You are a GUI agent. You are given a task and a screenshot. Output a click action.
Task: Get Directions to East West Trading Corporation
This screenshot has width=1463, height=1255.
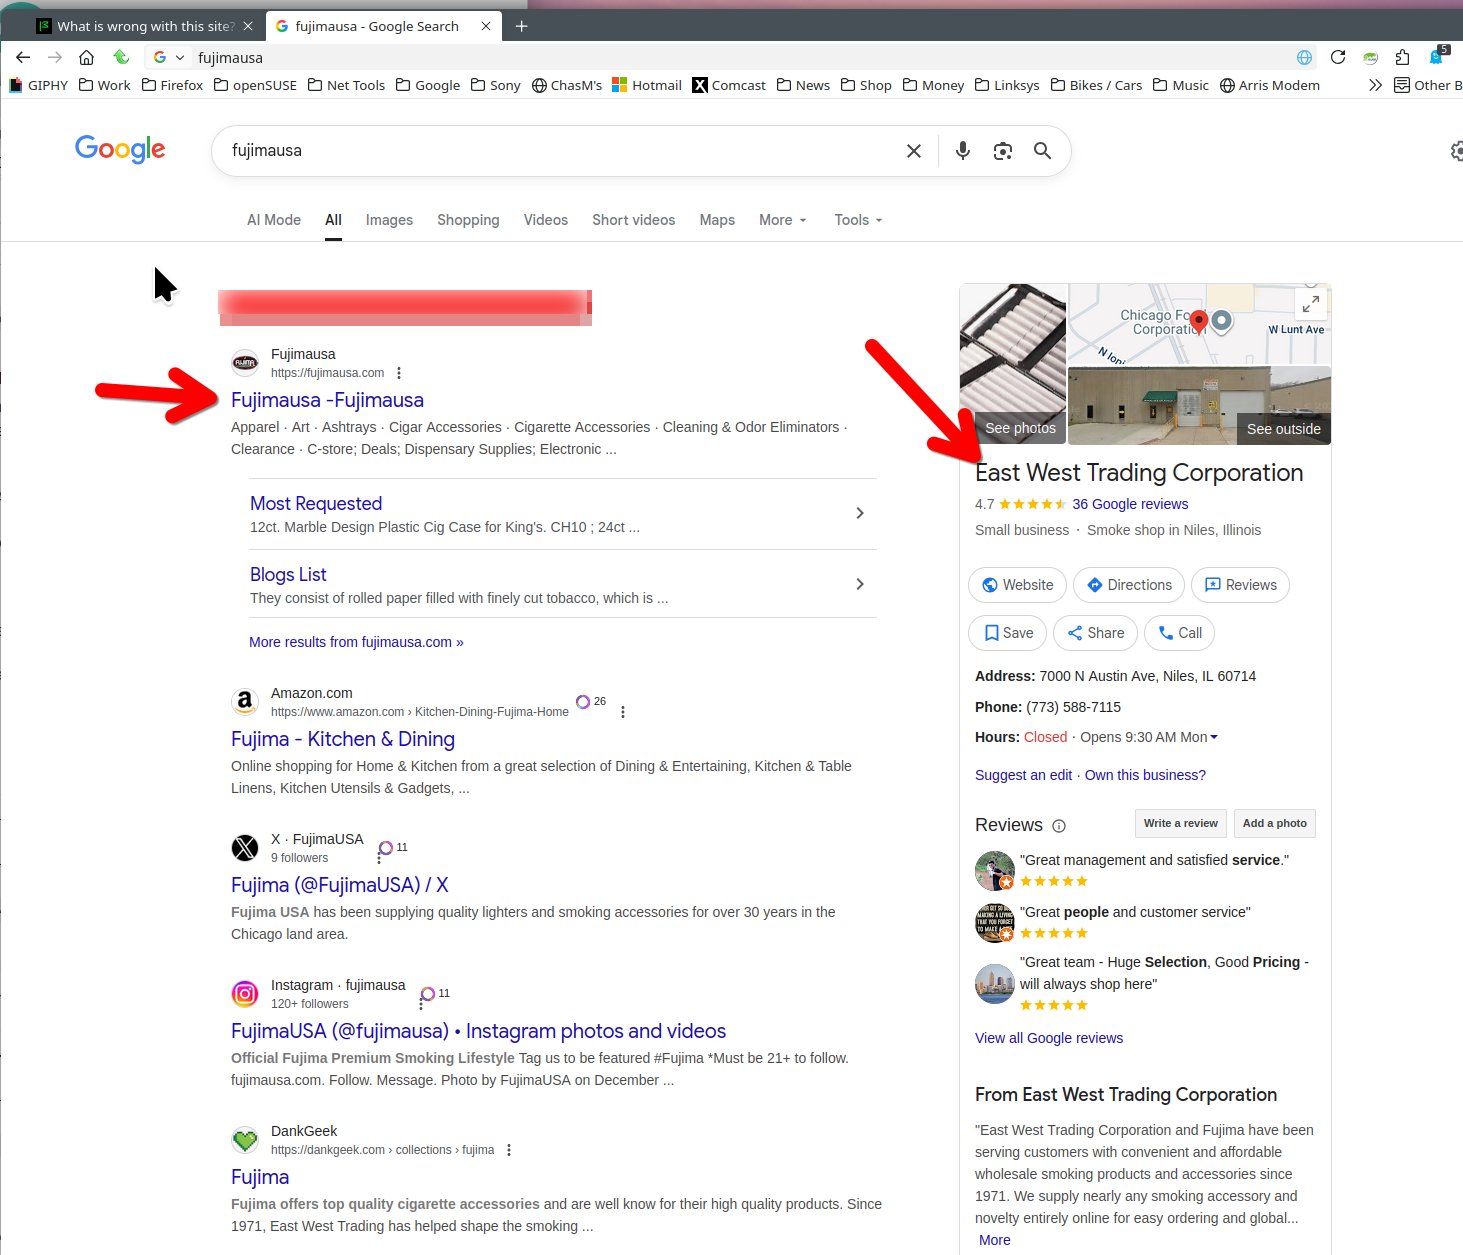coord(1129,585)
